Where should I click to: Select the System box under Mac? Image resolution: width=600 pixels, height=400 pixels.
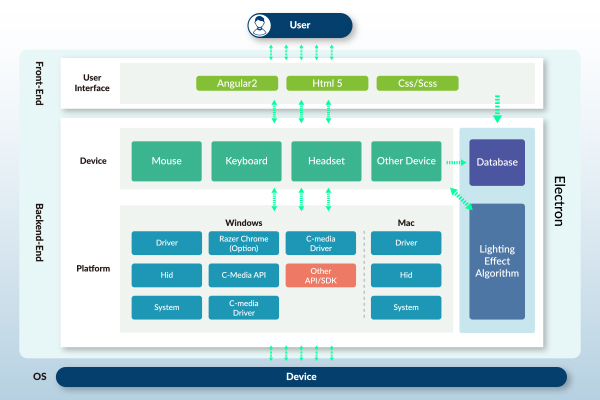(x=406, y=307)
